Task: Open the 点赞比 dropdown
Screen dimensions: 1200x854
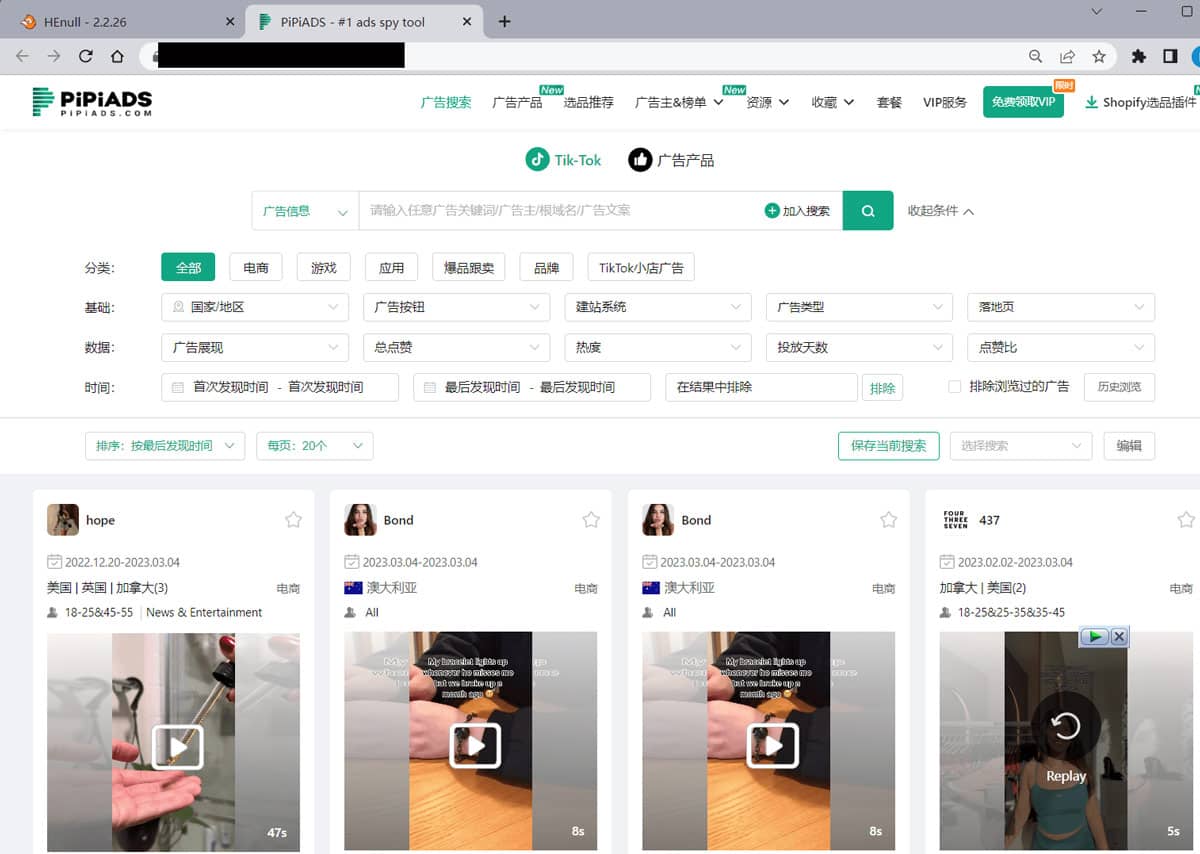Action: (x=1061, y=347)
